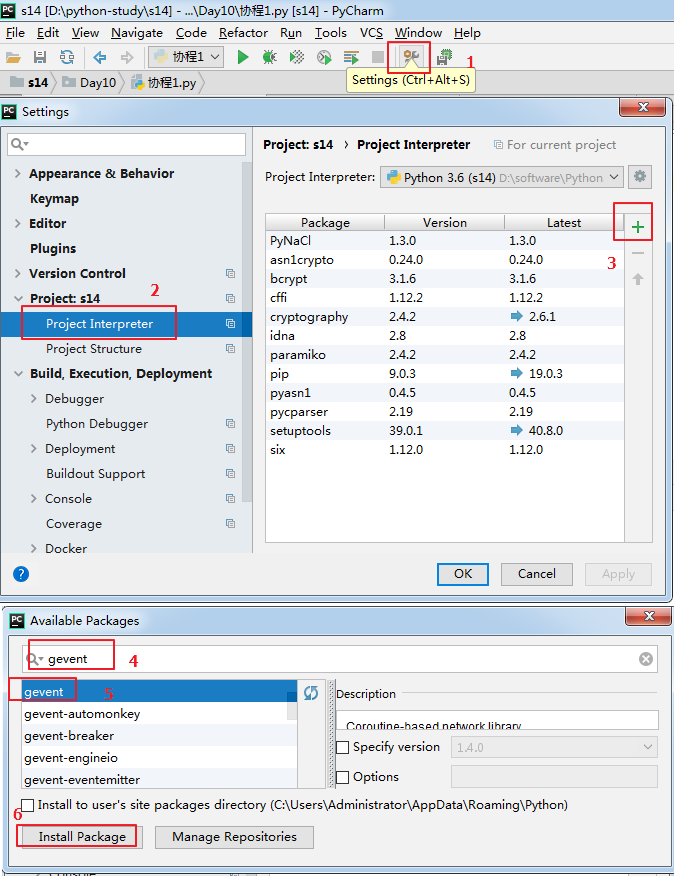
Task: Enable the Specify version checkbox
Action: (343, 747)
